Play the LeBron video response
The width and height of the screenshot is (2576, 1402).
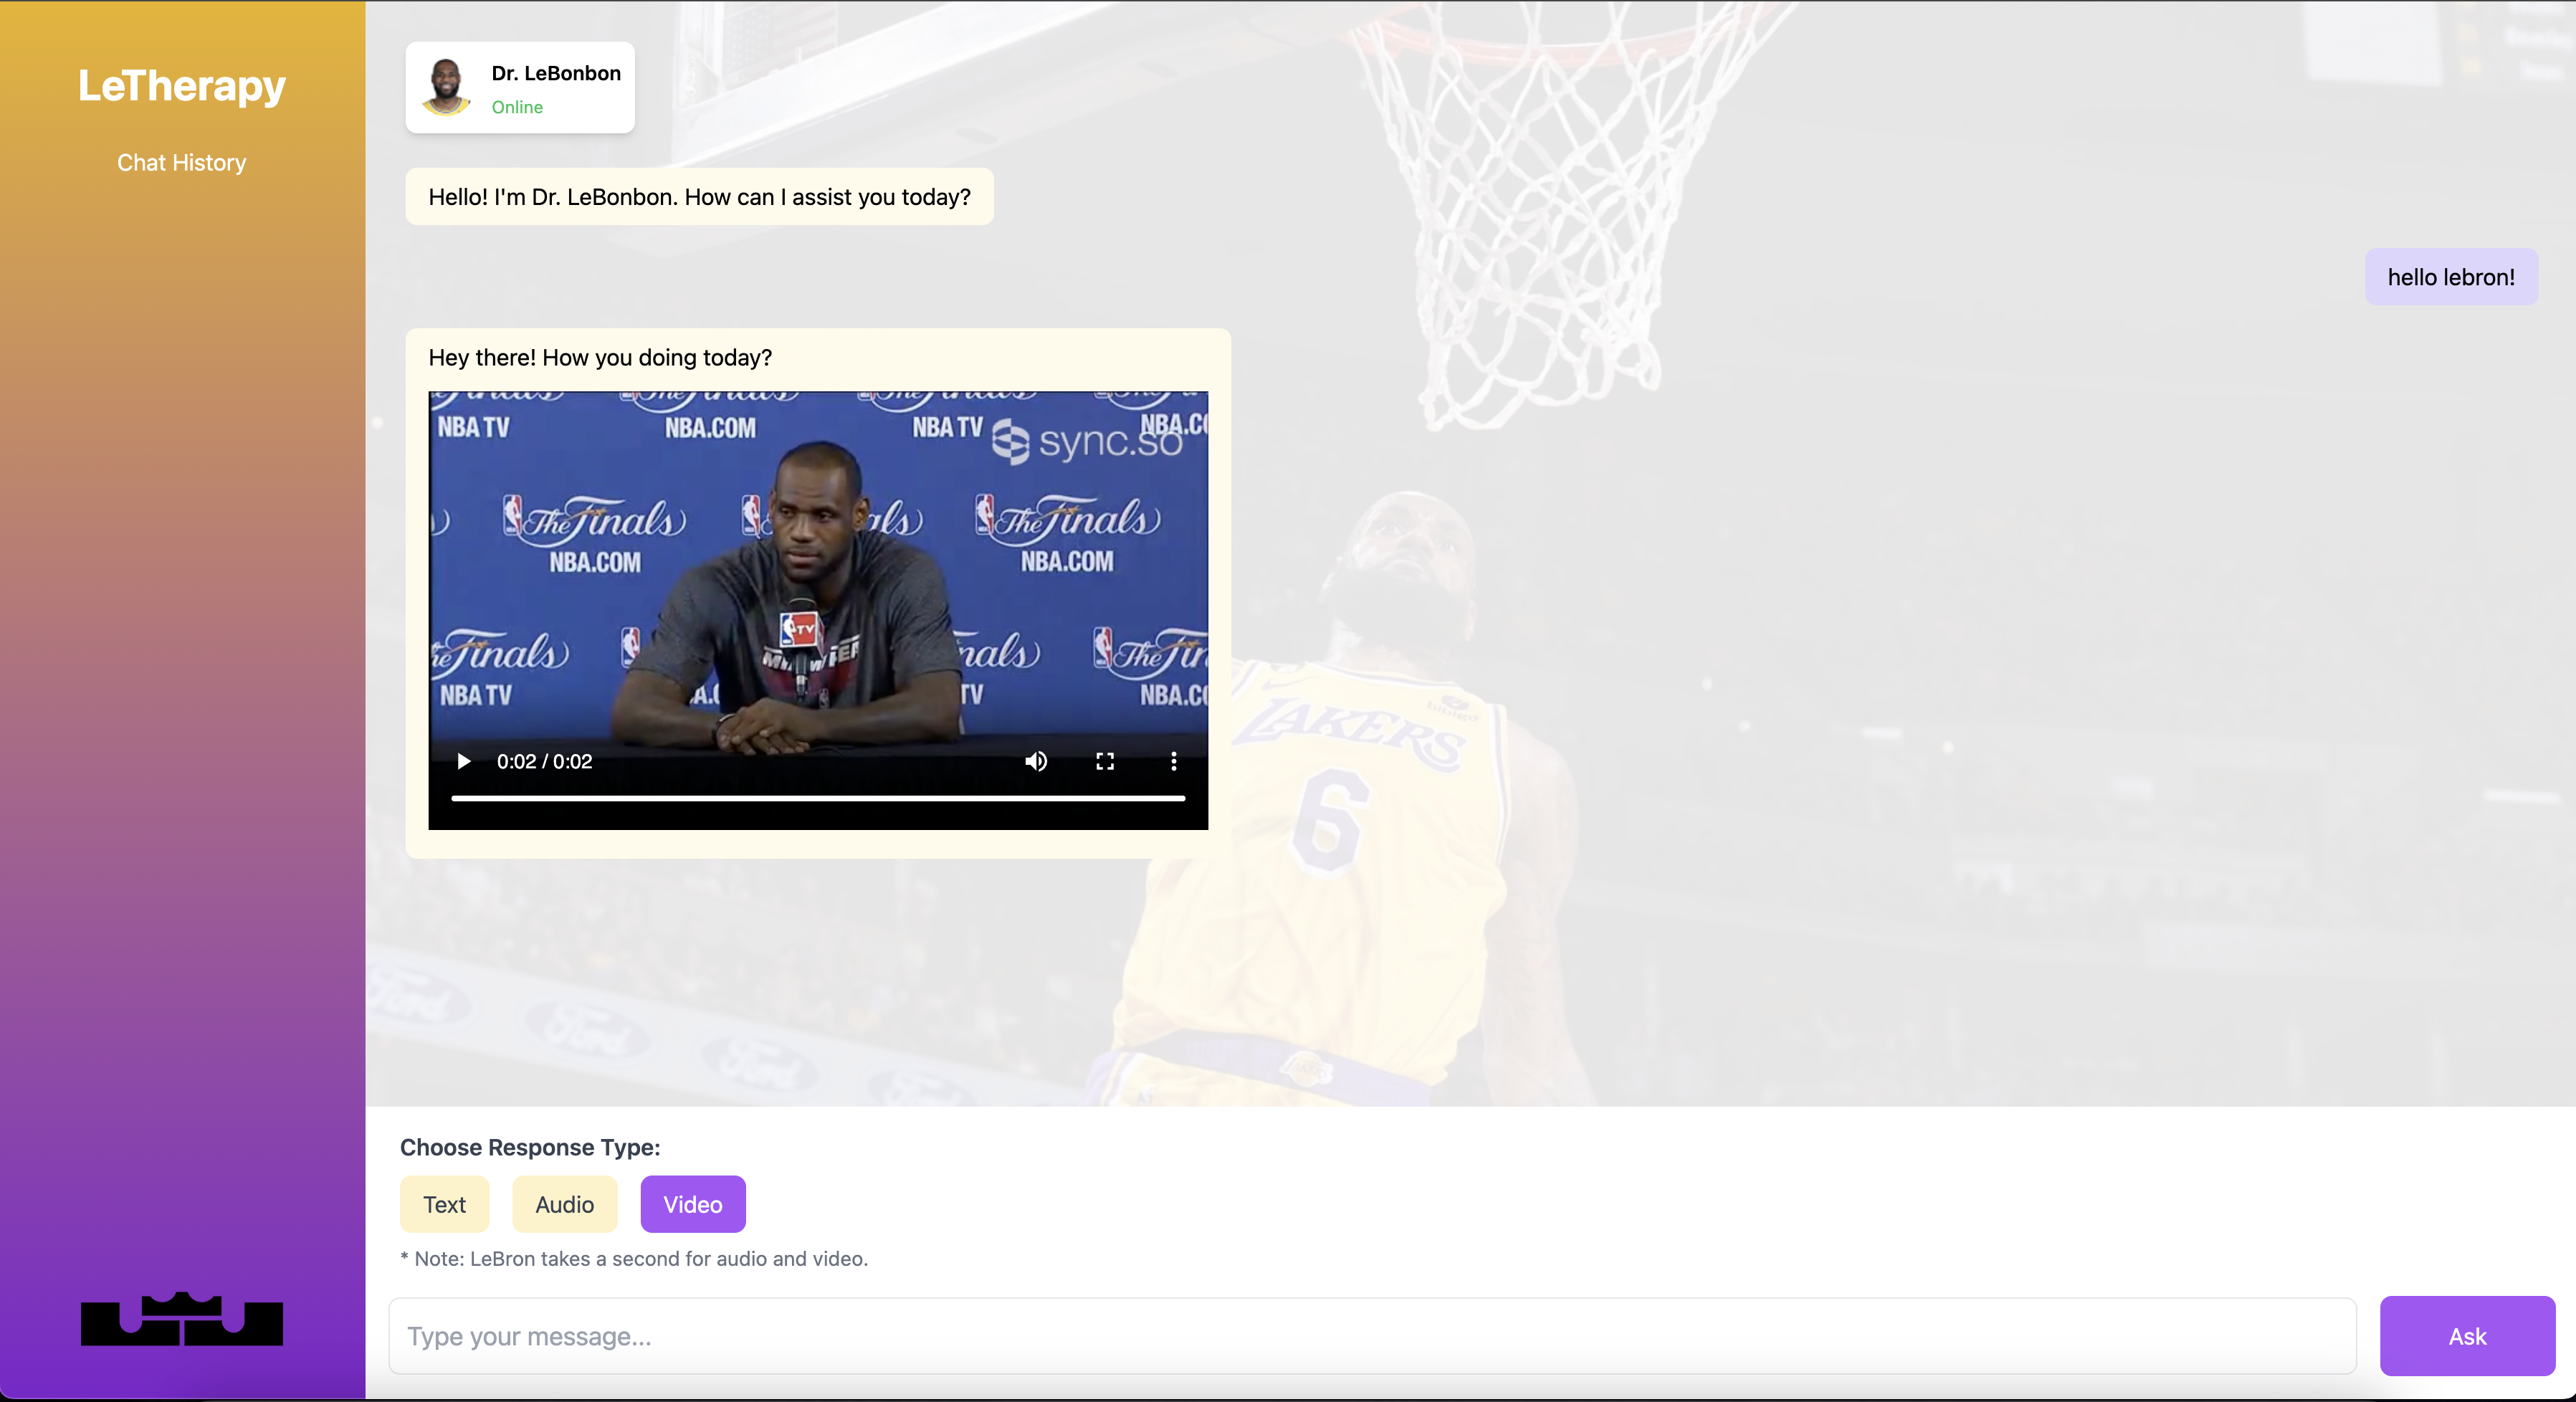pos(463,761)
